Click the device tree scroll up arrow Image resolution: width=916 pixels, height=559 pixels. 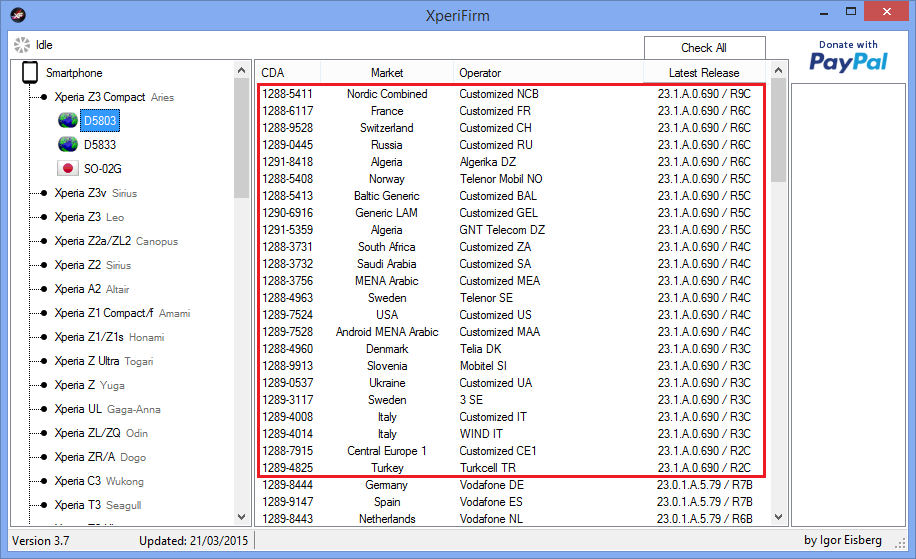[x=241, y=70]
